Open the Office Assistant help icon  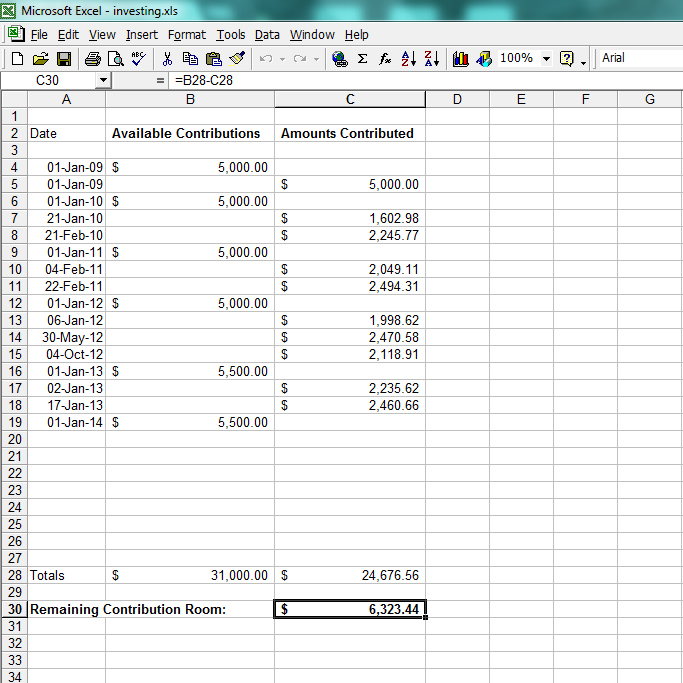[x=566, y=58]
